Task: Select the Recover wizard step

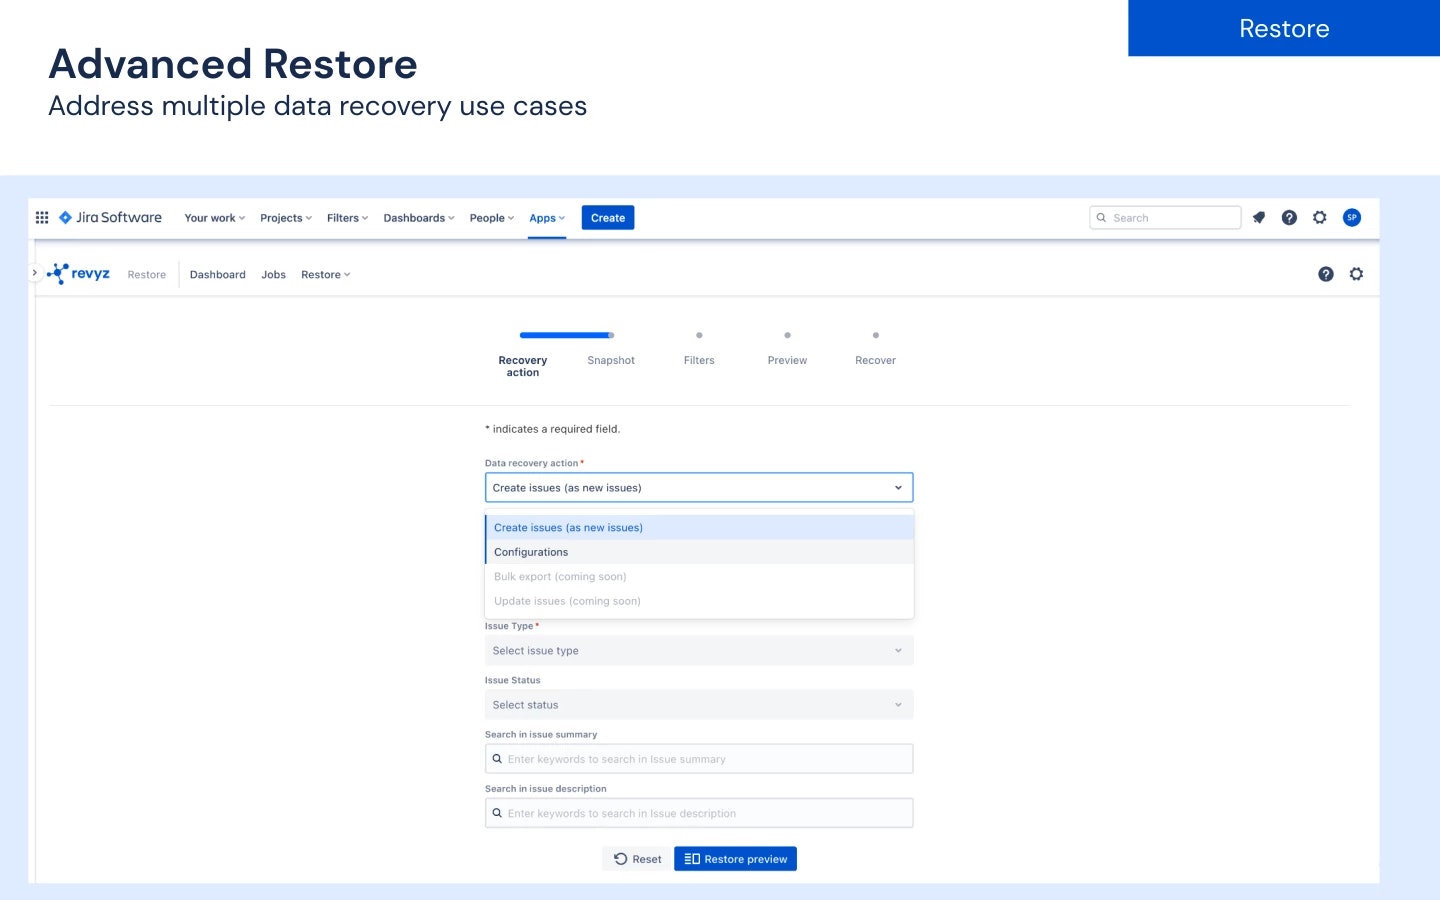Action: point(876,360)
